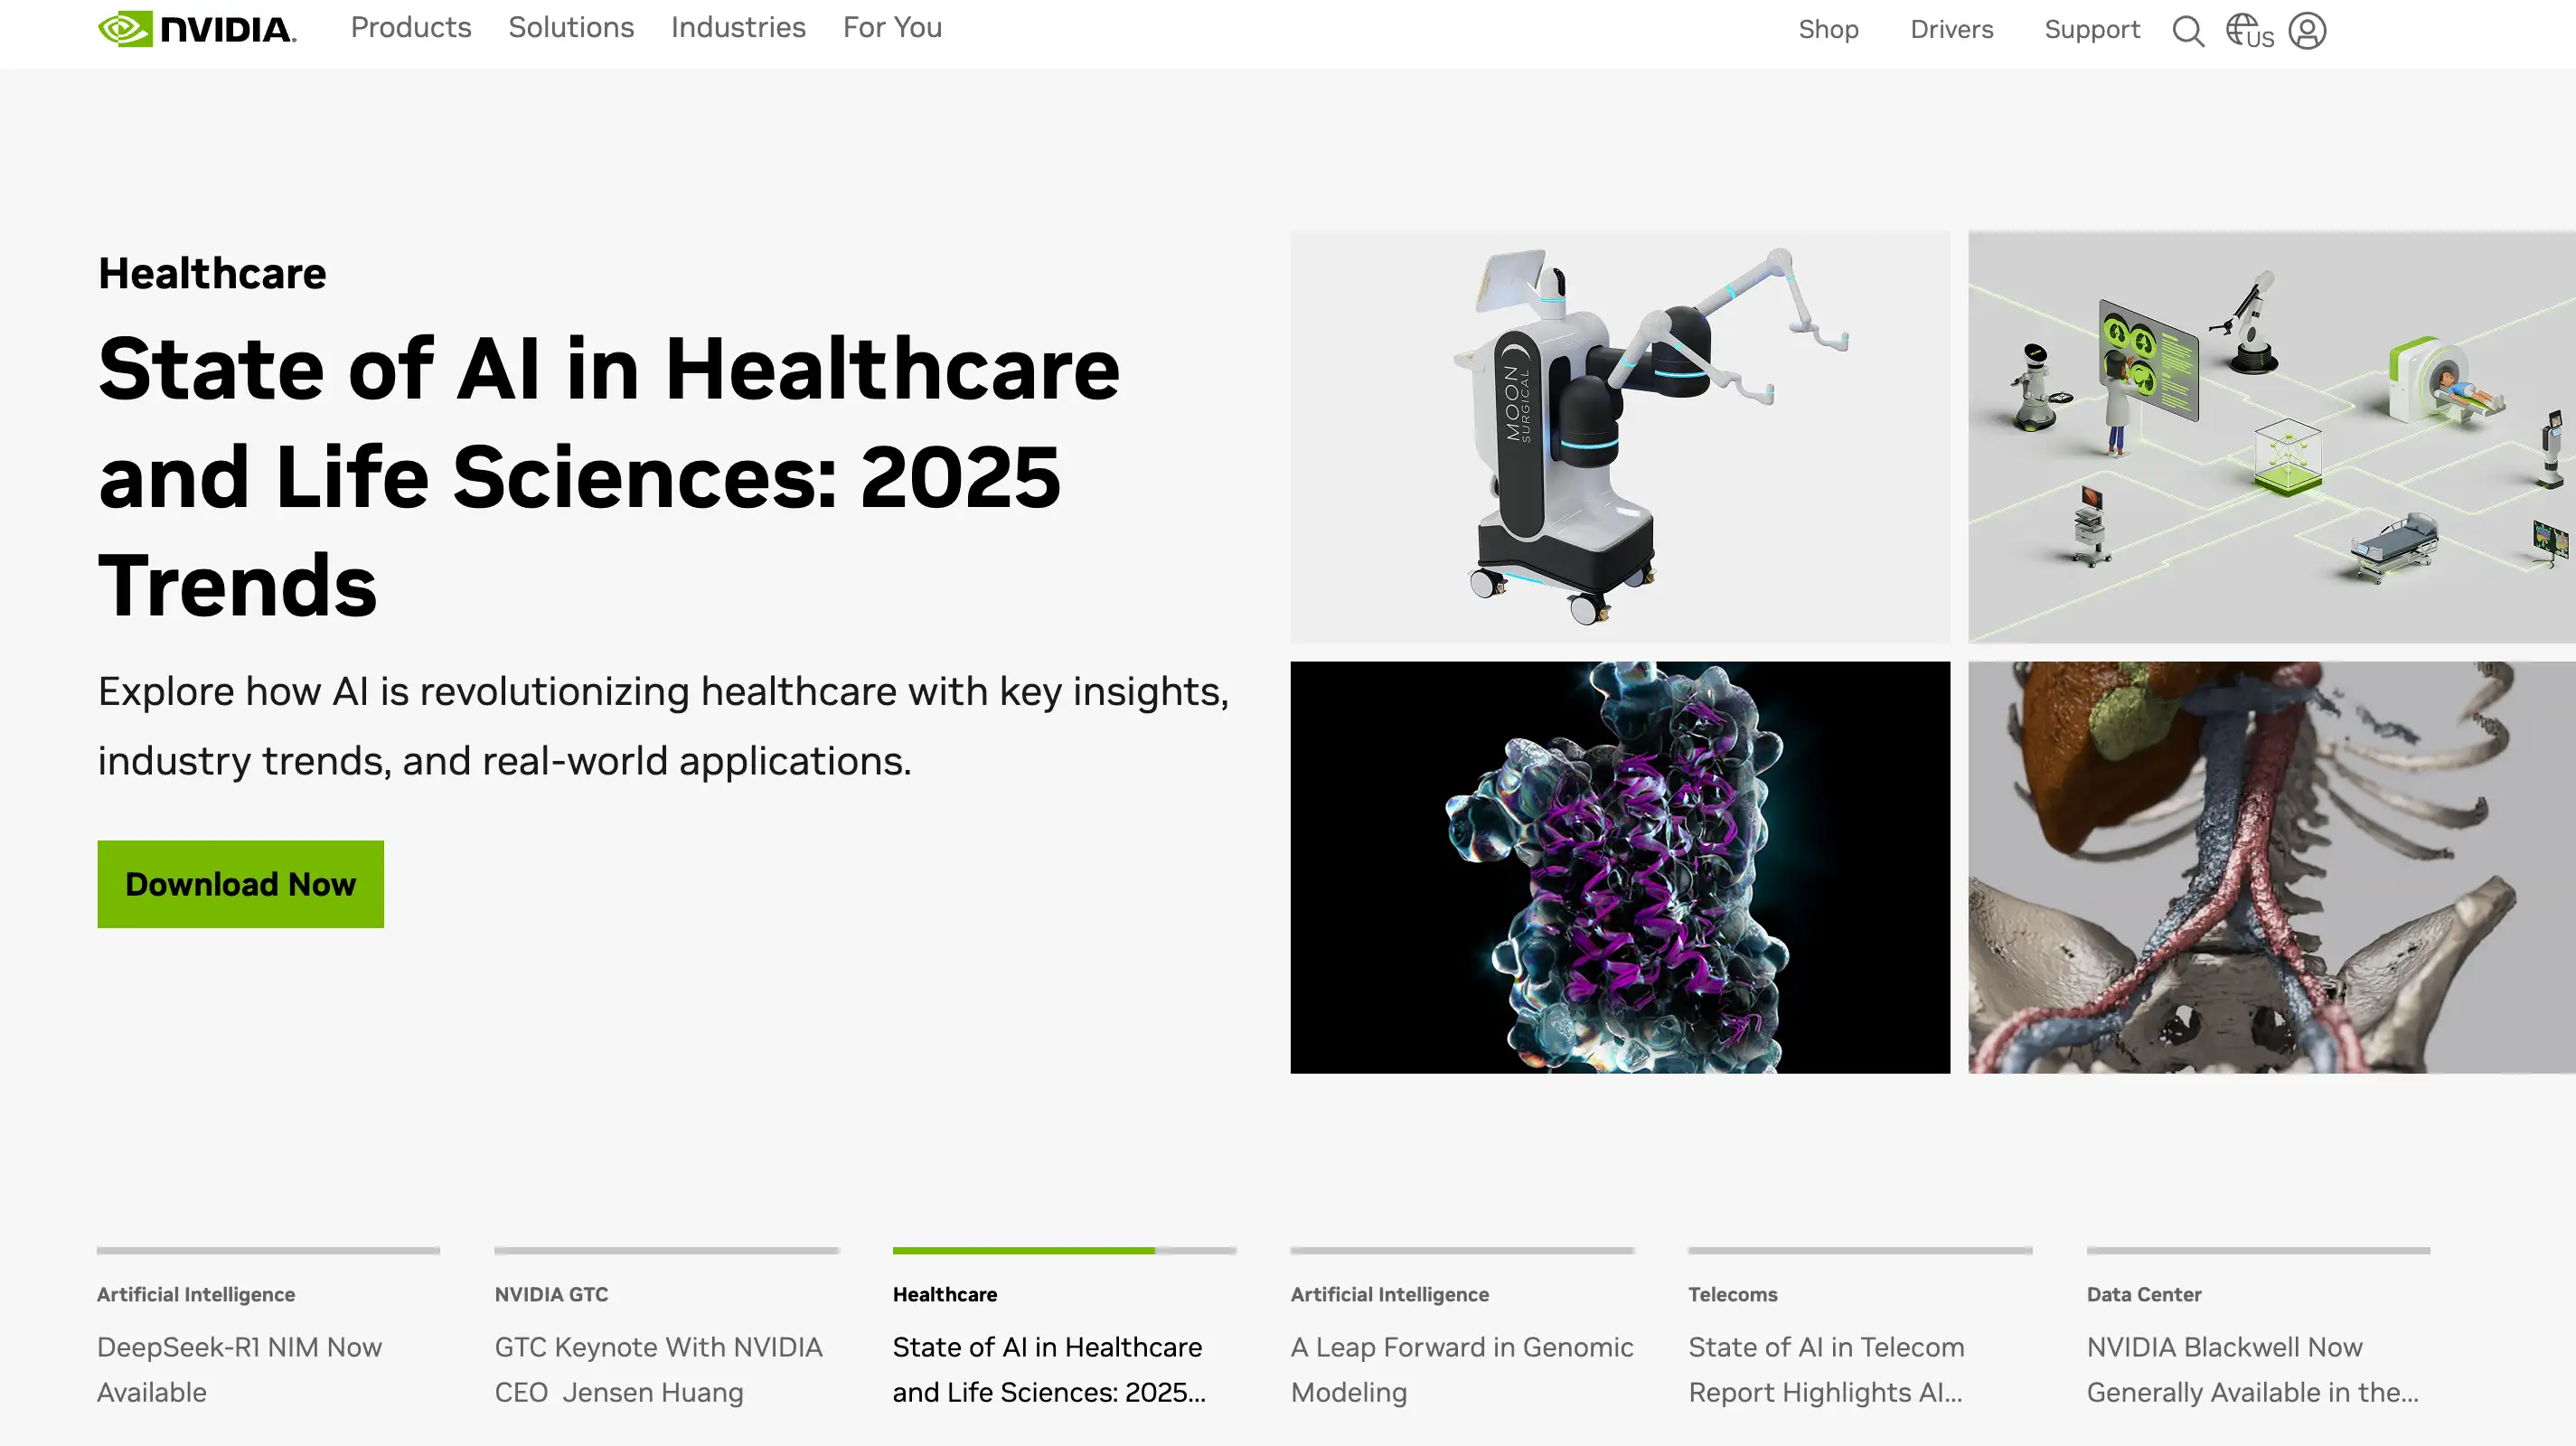Click the Data Center category label
Image resolution: width=2576 pixels, height=1446 pixels.
(x=2144, y=1294)
